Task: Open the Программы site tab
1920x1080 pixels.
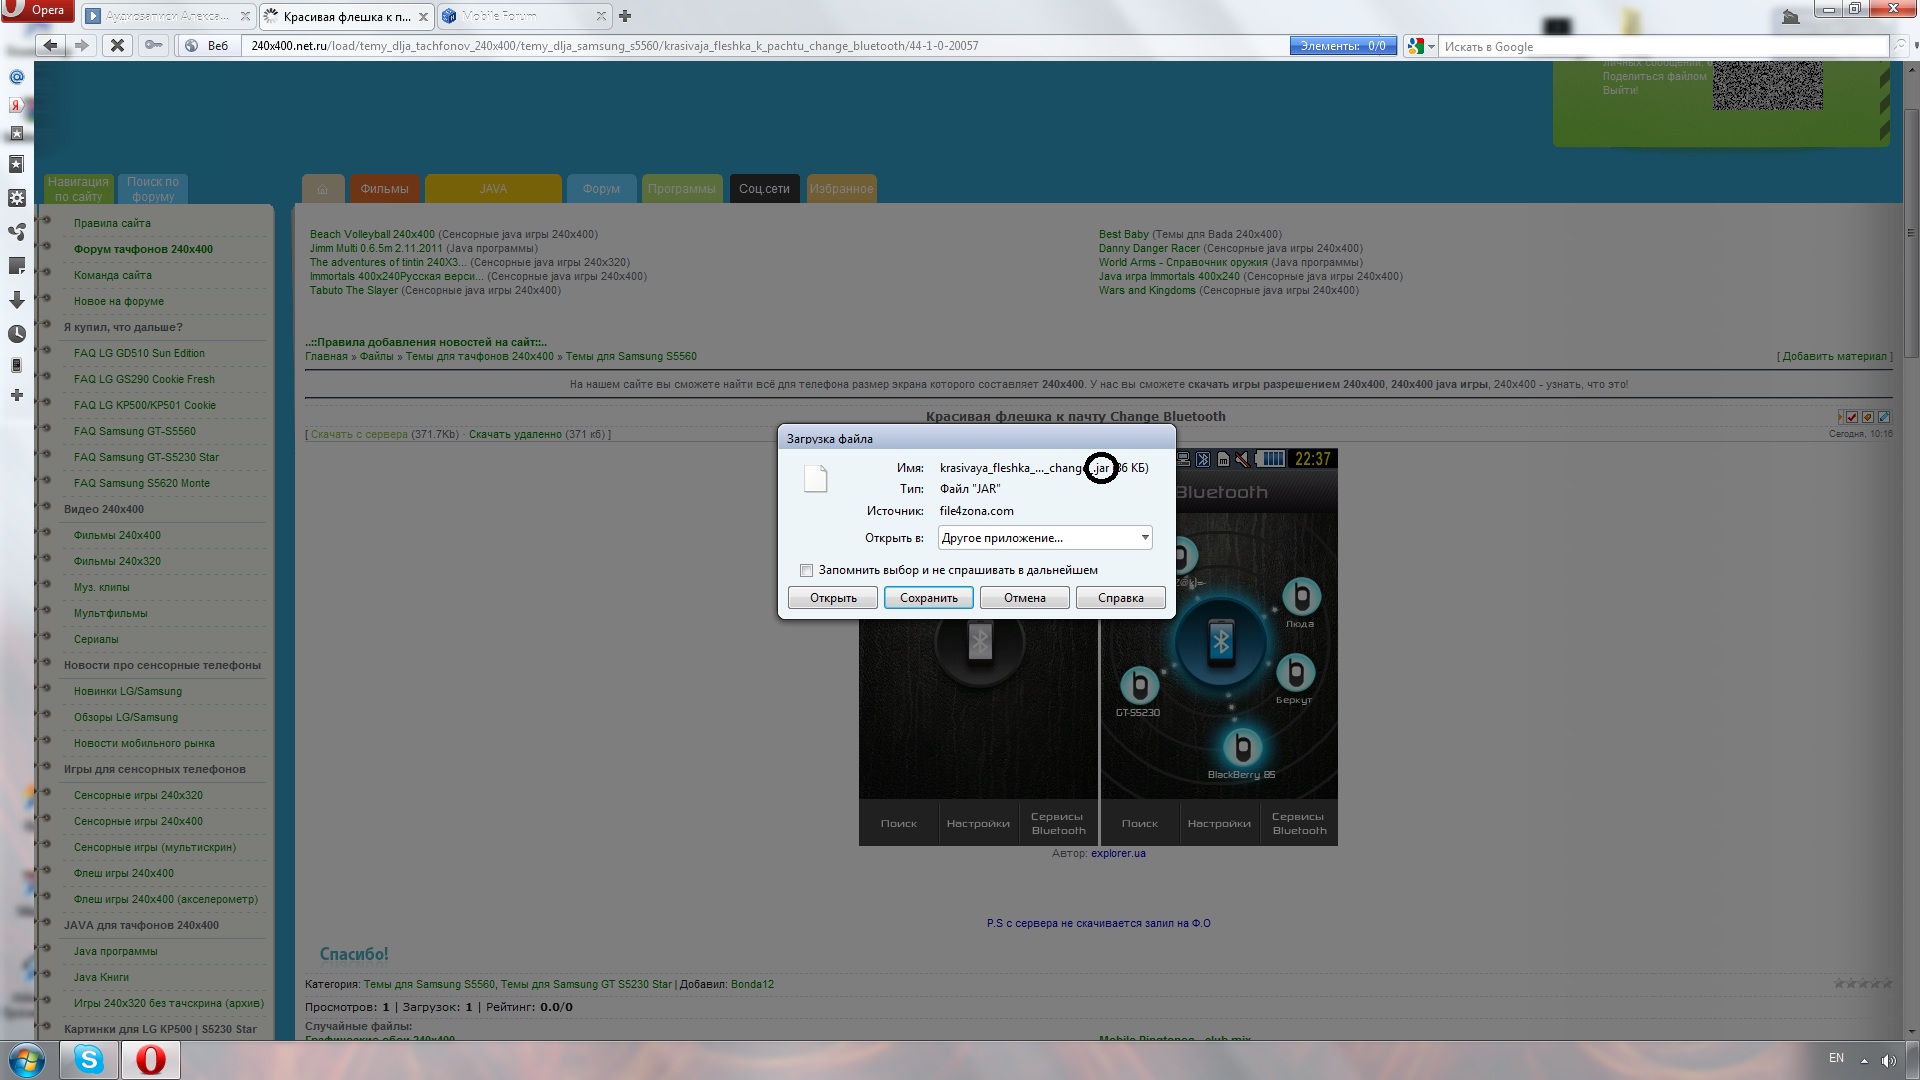Action: coord(681,189)
